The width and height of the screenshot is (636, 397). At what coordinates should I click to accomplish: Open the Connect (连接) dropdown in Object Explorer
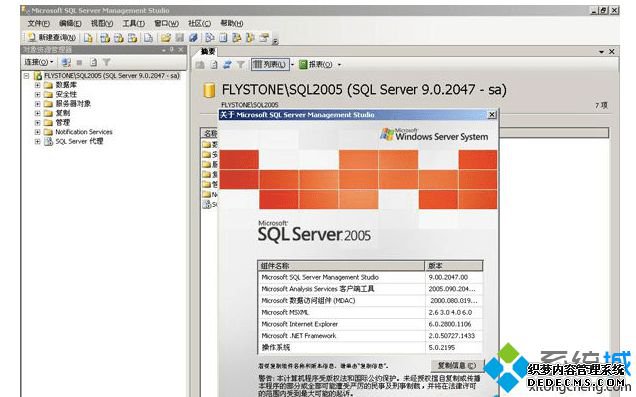click(x=39, y=62)
